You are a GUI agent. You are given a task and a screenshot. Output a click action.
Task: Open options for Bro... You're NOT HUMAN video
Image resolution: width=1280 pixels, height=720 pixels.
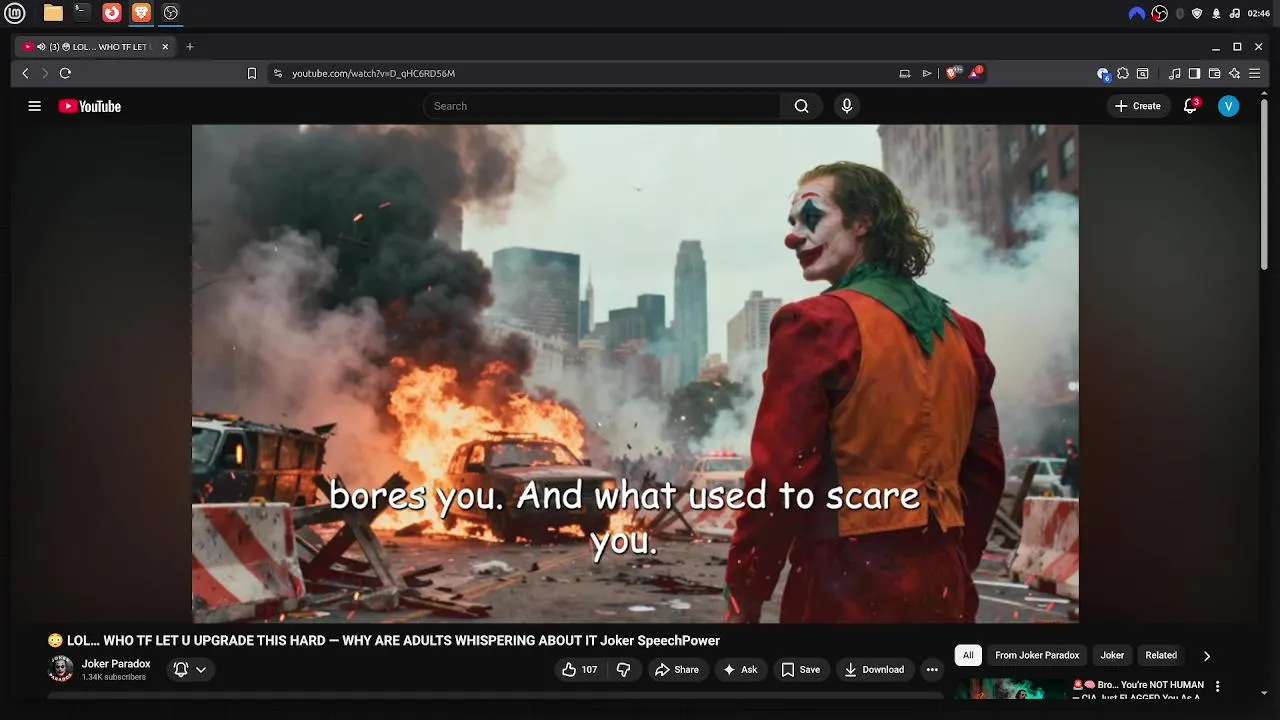point(1217,686)
